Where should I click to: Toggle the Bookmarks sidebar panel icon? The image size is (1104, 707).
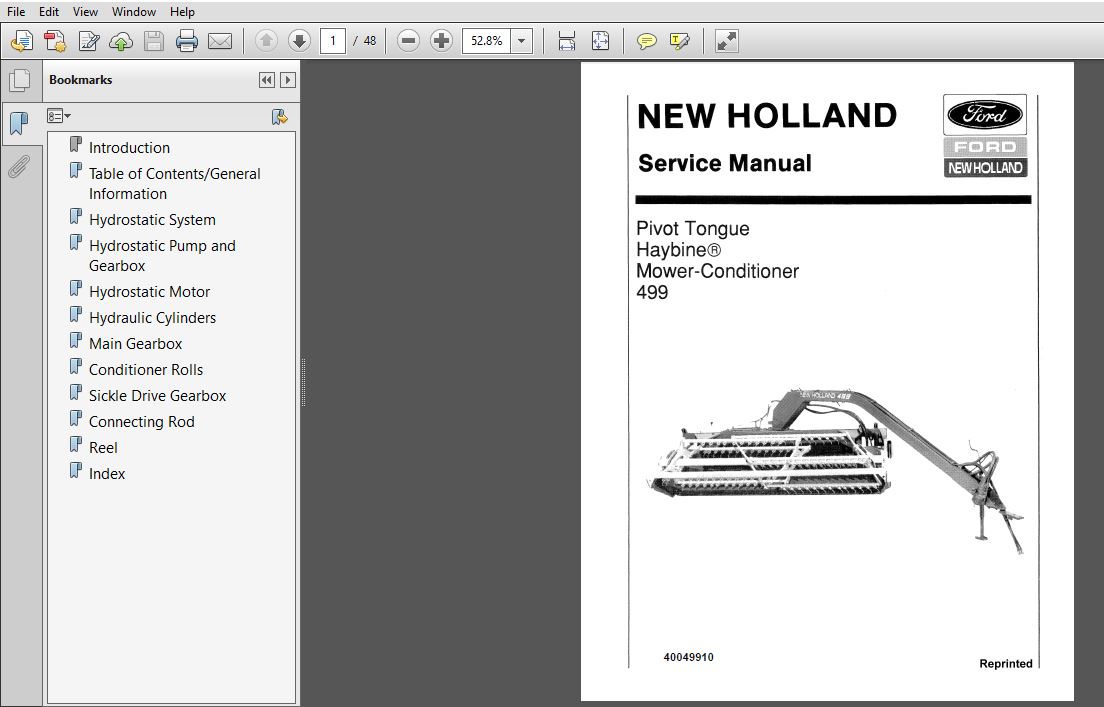click(x=19, y=123)
